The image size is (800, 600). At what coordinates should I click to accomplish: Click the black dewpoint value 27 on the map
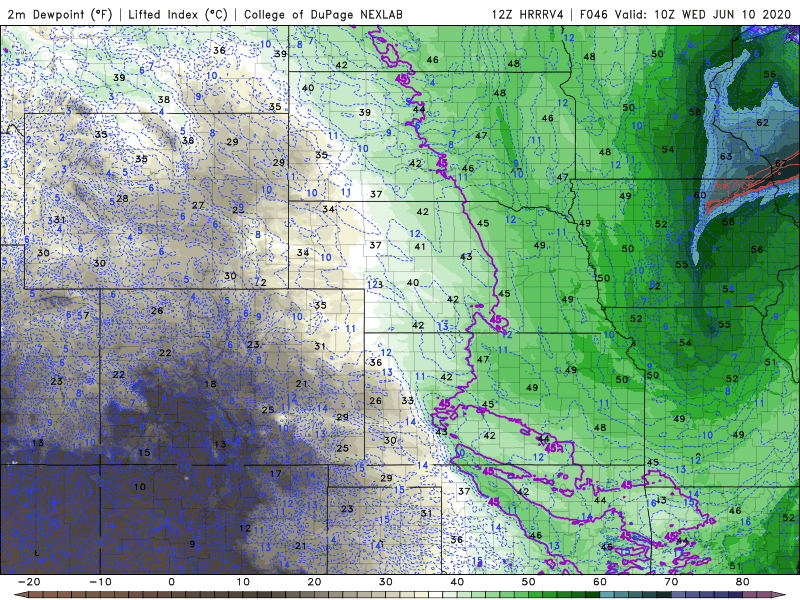[x=198, y=205]
